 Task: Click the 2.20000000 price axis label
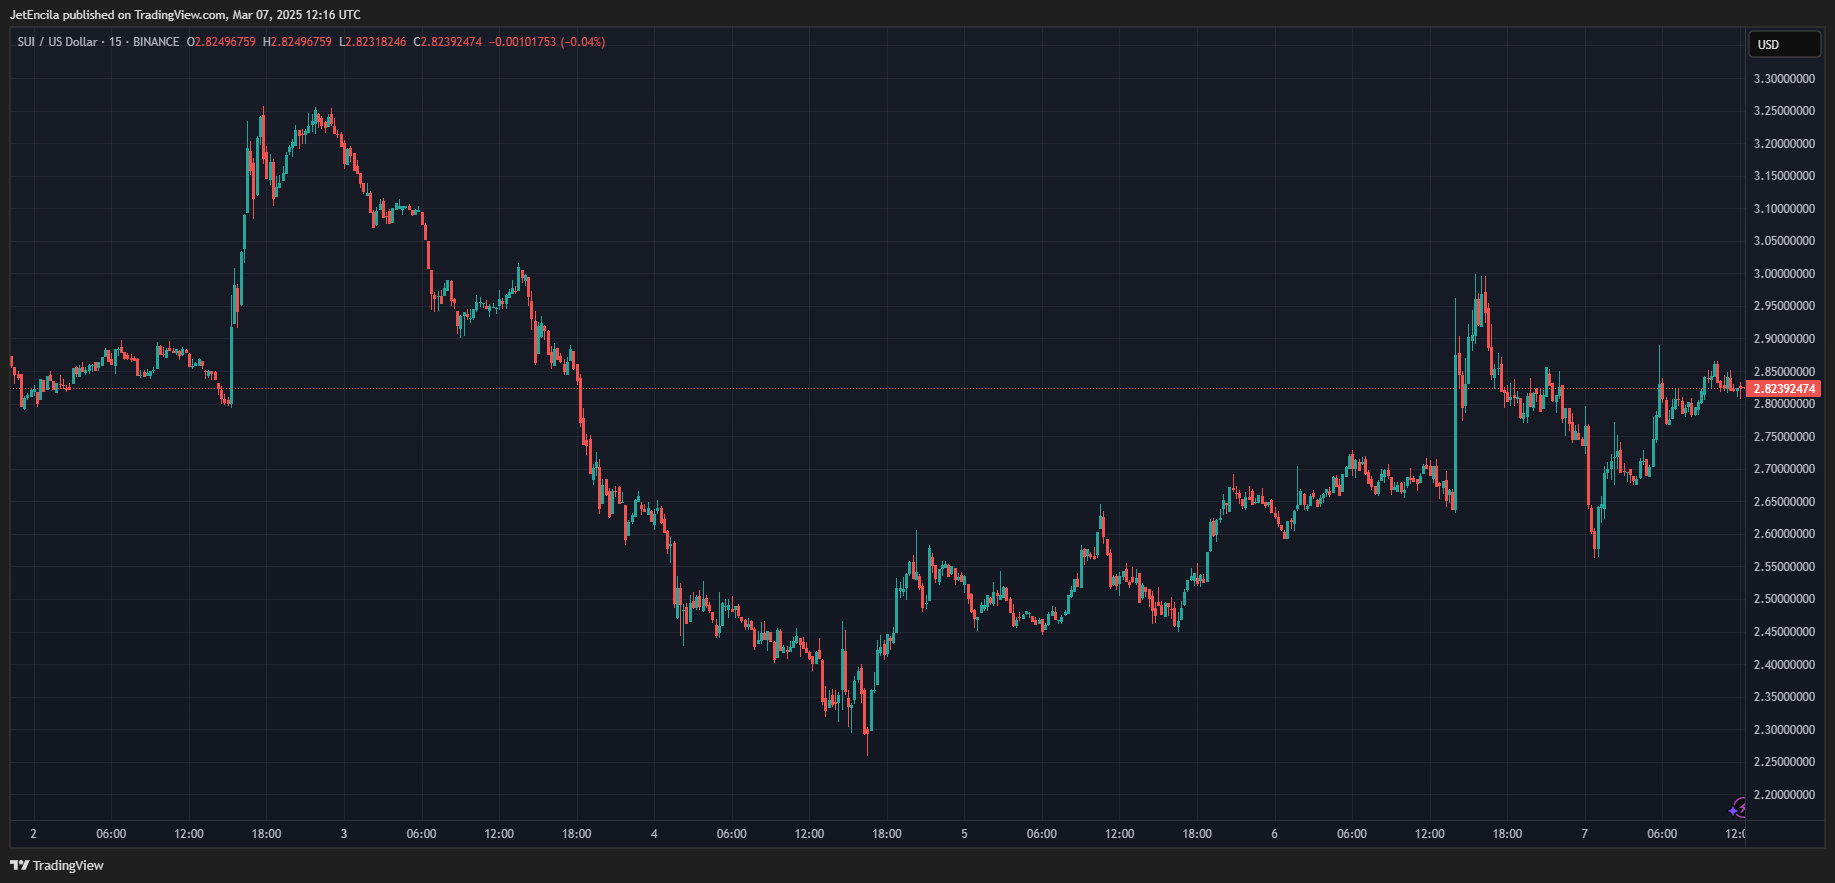point(1784,795)
